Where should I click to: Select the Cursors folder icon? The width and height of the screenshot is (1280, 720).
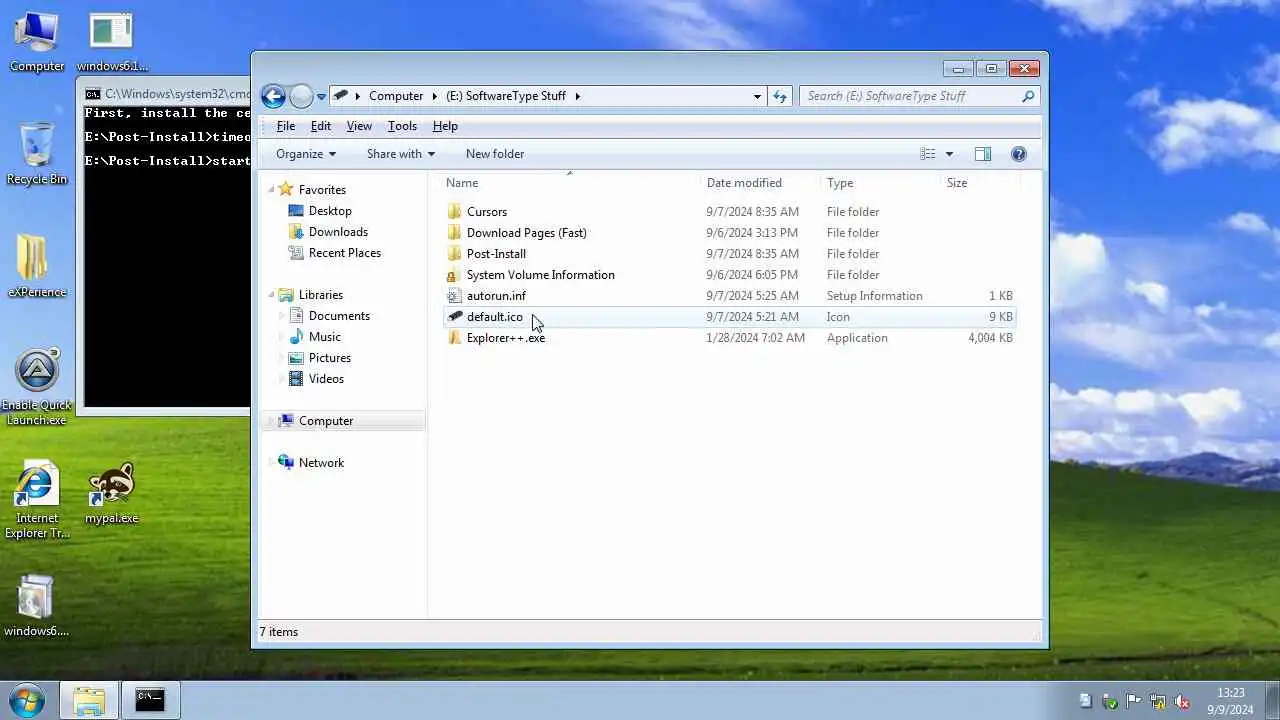(454, 212)
